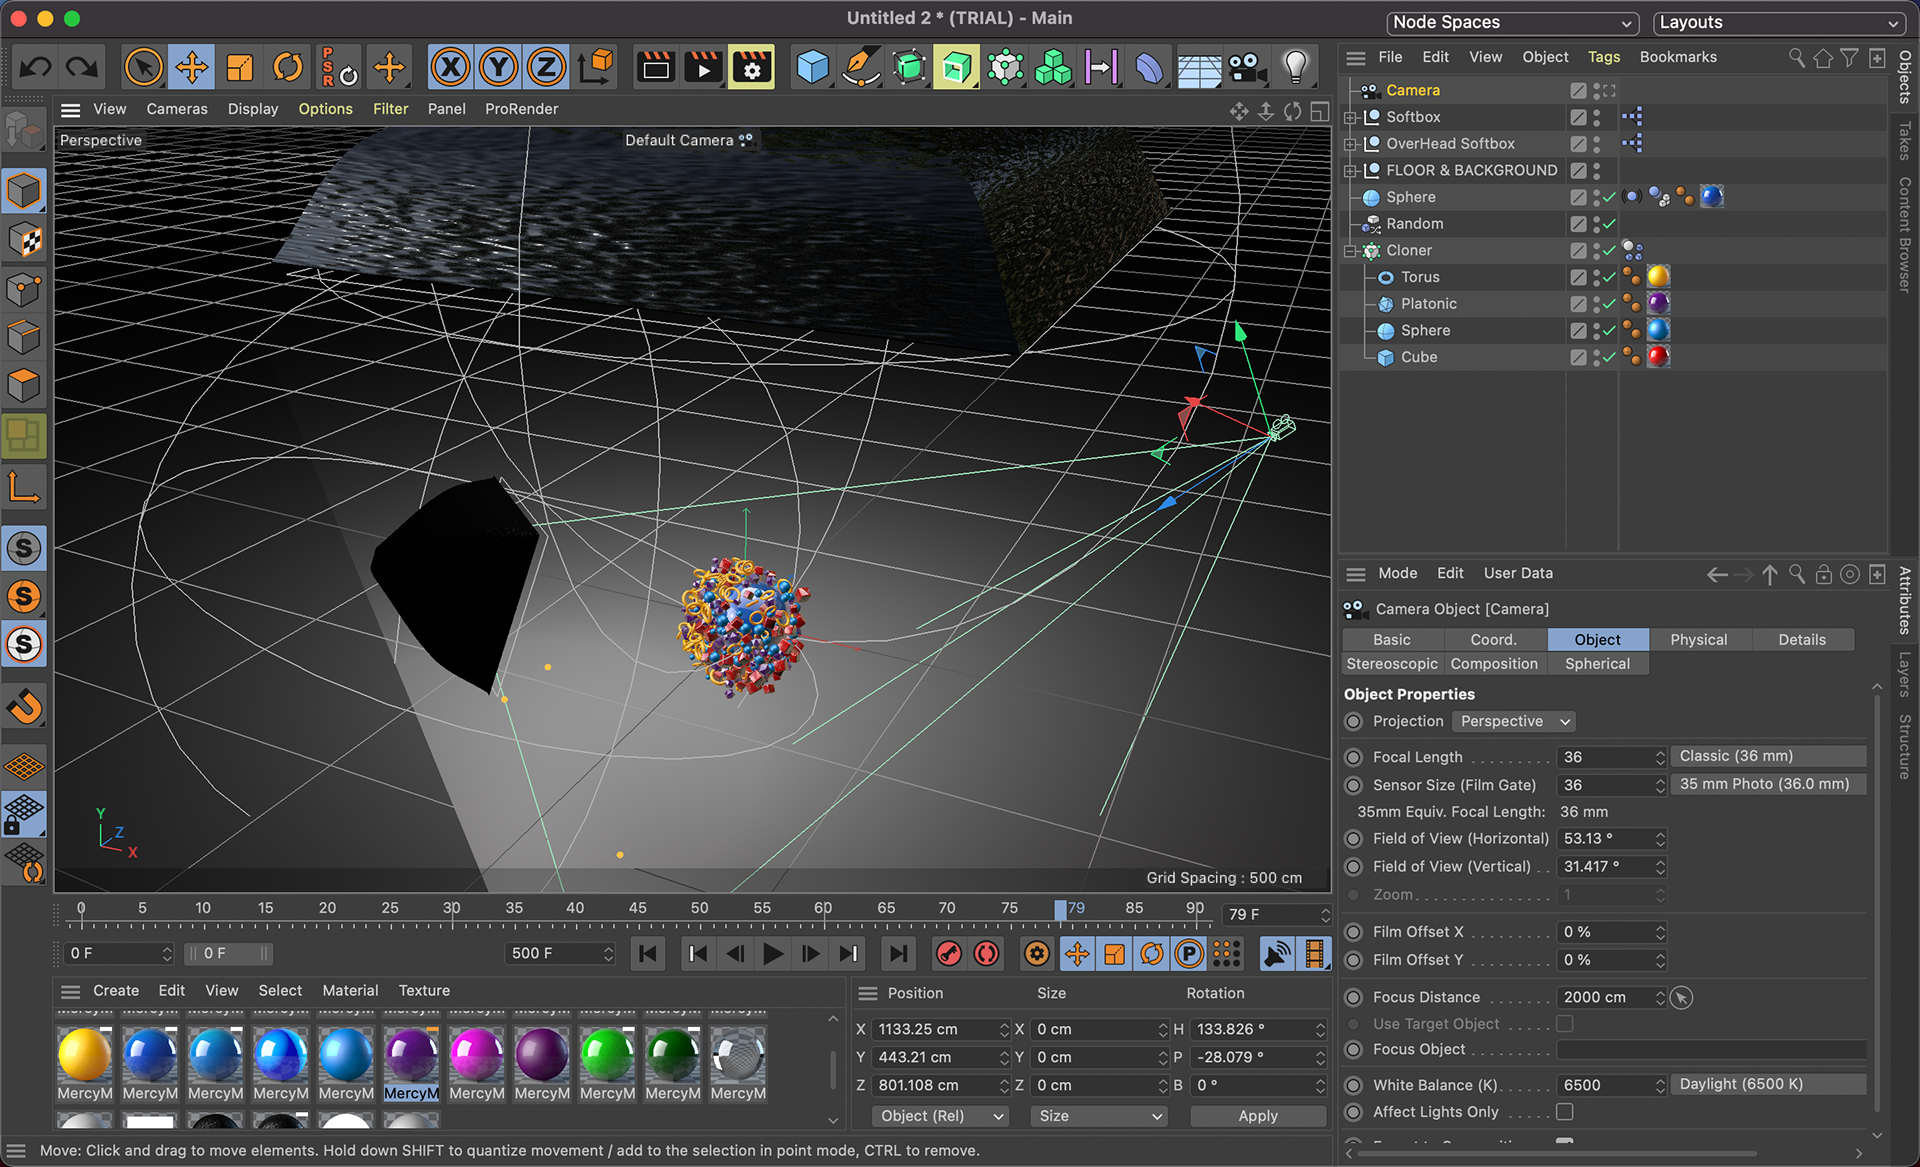Click the Record Active Objects keyframe button

948,954
